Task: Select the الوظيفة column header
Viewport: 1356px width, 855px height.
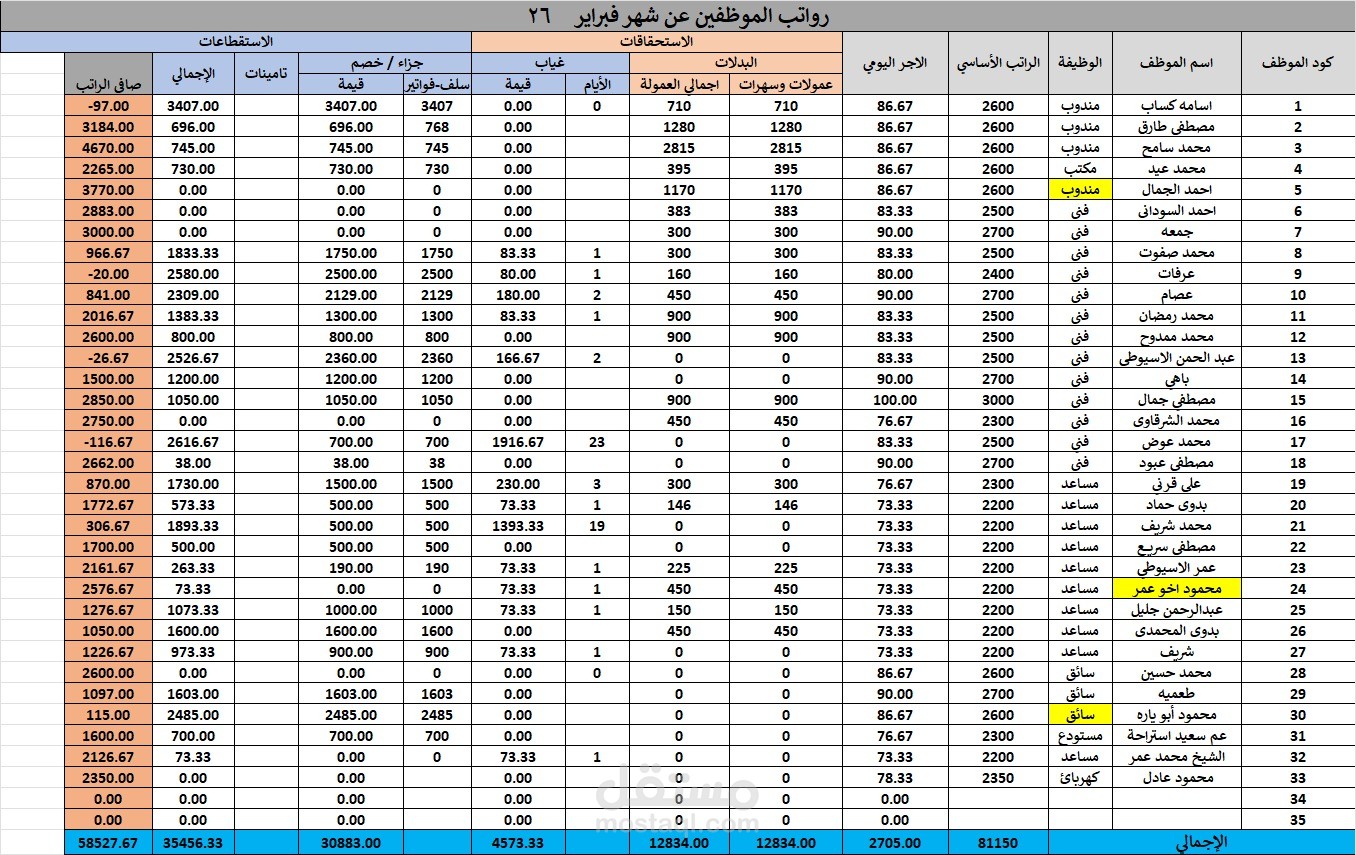Action: tap(1079, 63)
